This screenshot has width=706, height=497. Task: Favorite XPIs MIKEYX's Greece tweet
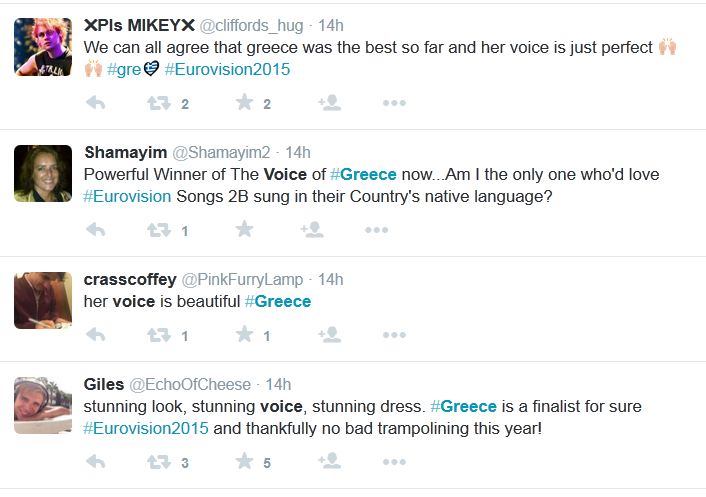(245, 103)
